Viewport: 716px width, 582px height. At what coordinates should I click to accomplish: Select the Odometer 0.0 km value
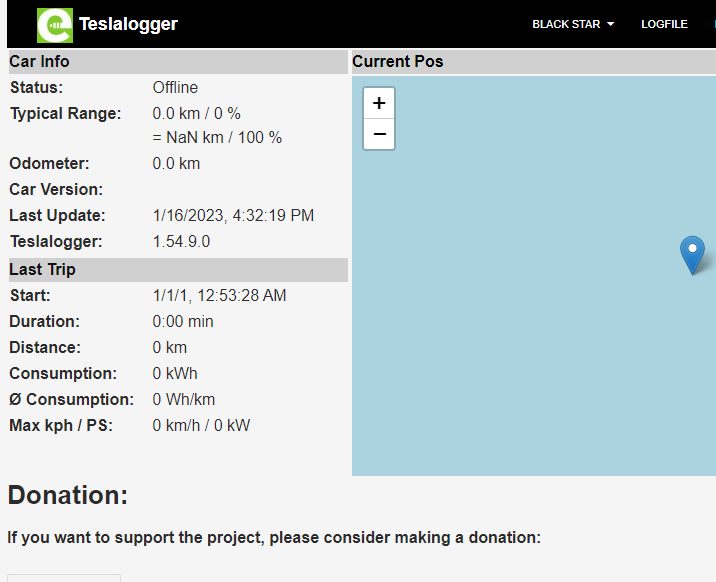click(x=176, y=163)
